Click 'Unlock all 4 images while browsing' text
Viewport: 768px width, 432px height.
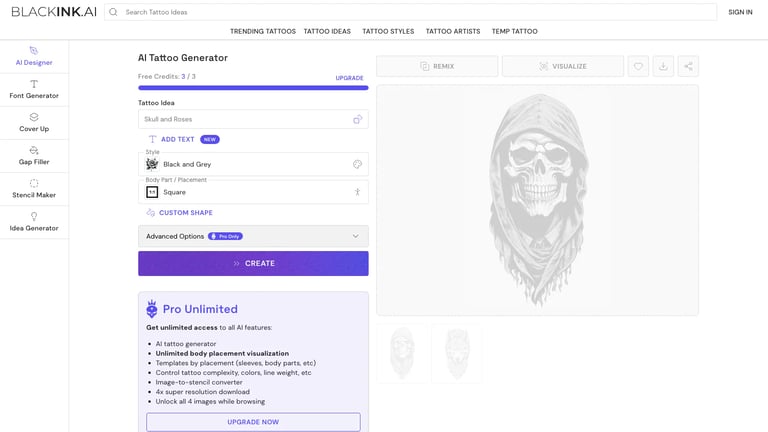click(x=210, y=401)
